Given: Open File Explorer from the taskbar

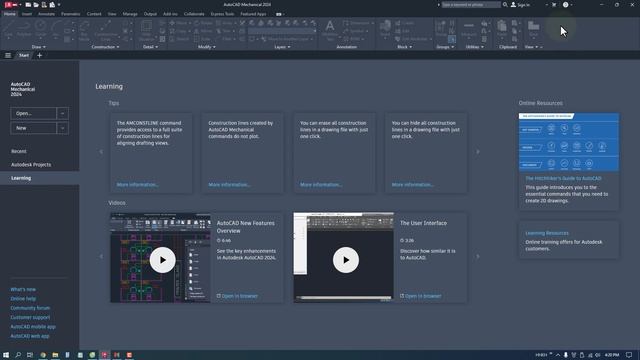Looking at the screenshot, I should [x=55, y=355].
